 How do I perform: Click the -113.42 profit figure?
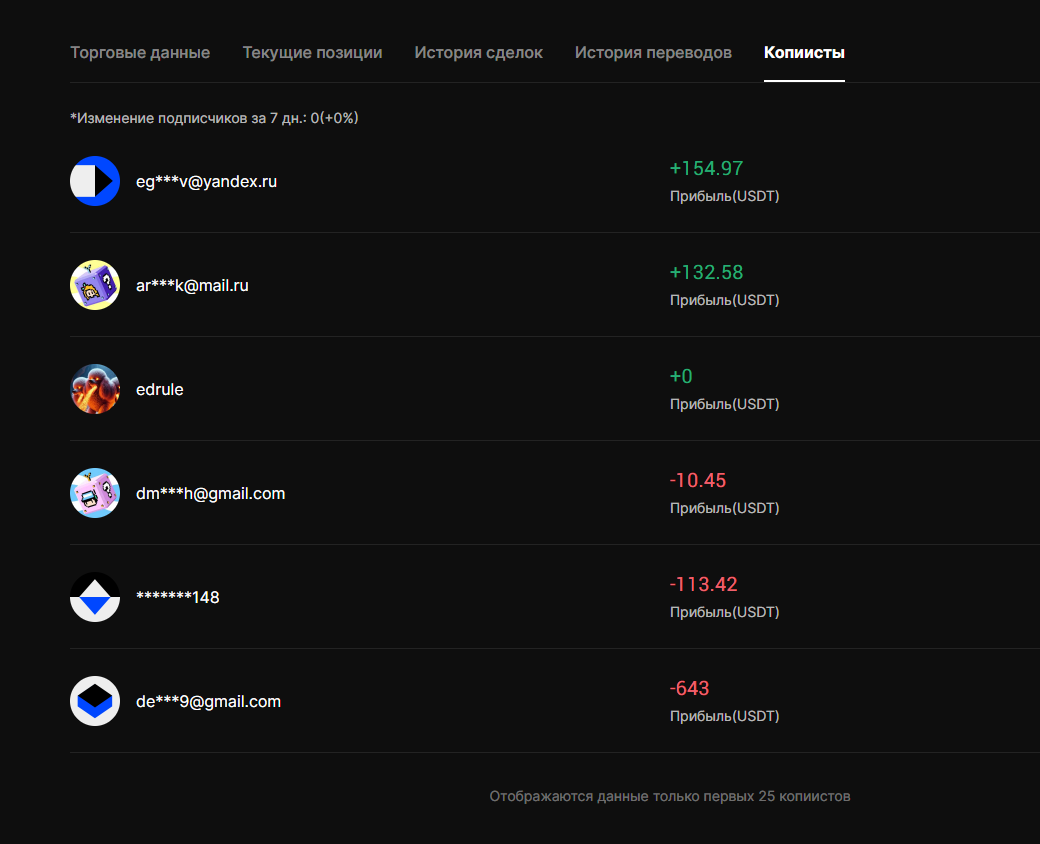coord(703,585)
